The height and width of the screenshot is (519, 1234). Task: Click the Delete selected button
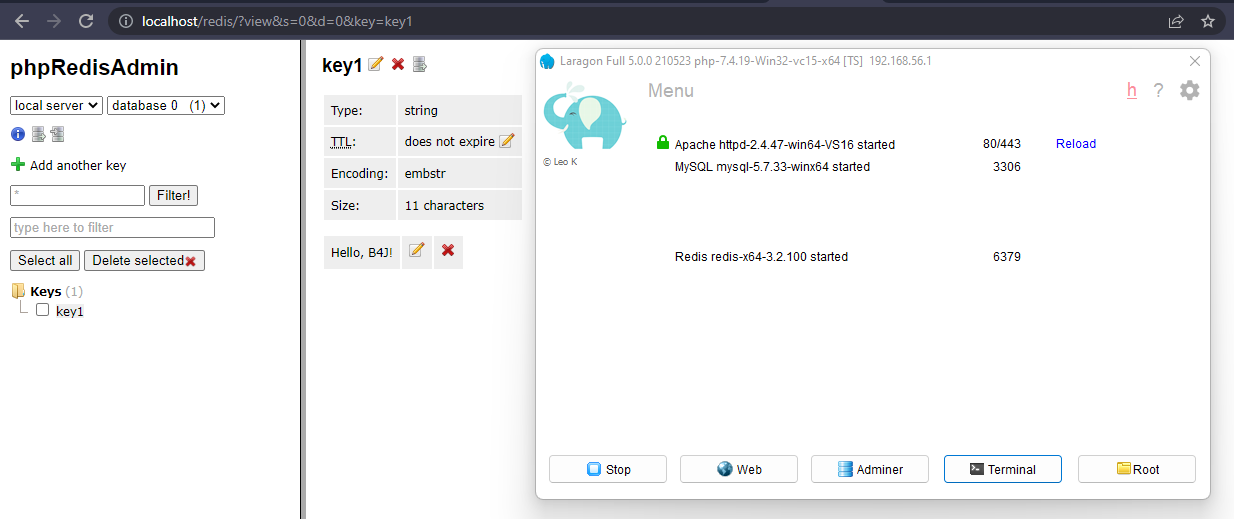(144, 260)
